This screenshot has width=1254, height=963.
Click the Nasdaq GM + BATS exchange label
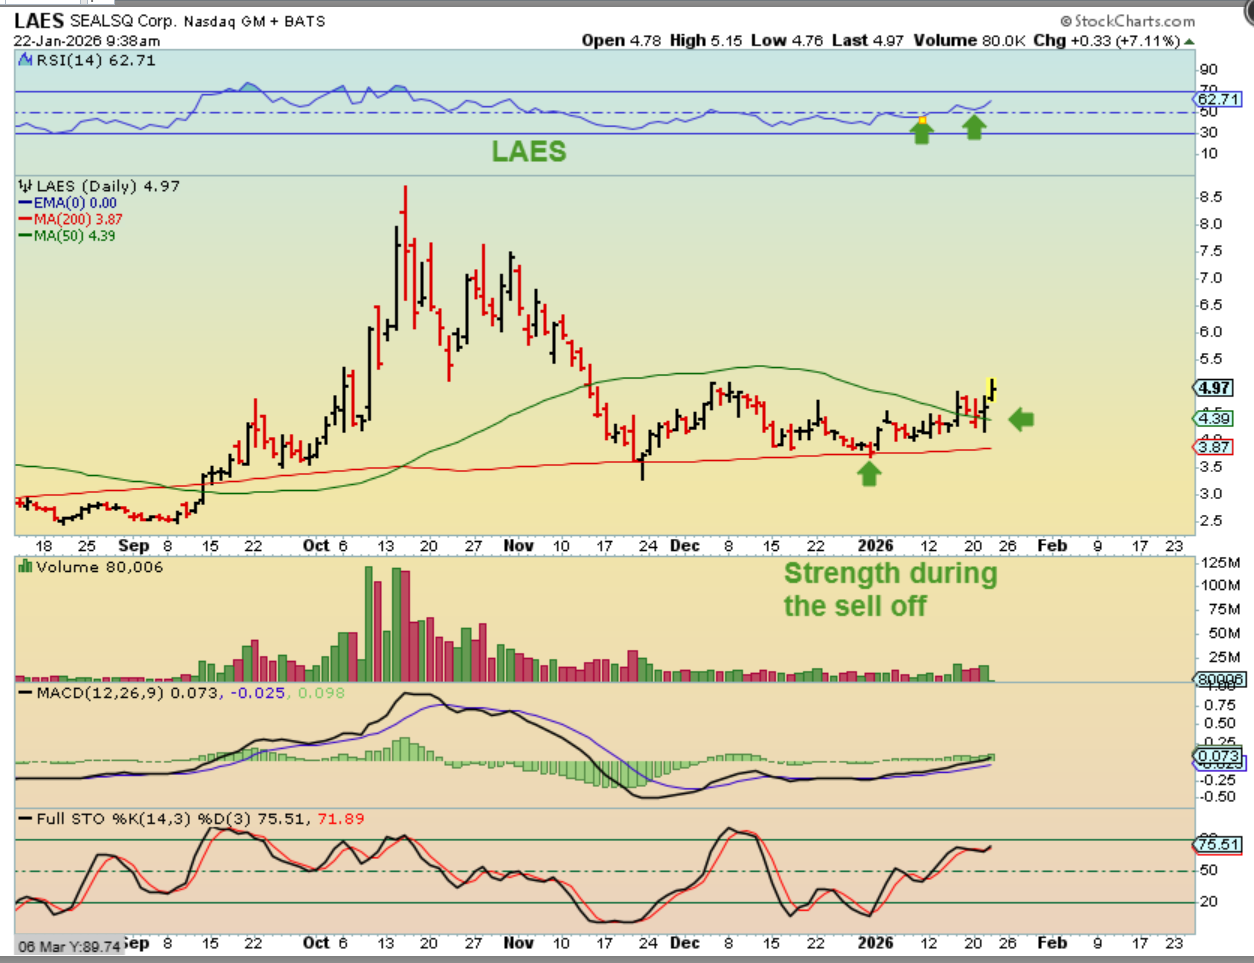[x=255, y=21]
